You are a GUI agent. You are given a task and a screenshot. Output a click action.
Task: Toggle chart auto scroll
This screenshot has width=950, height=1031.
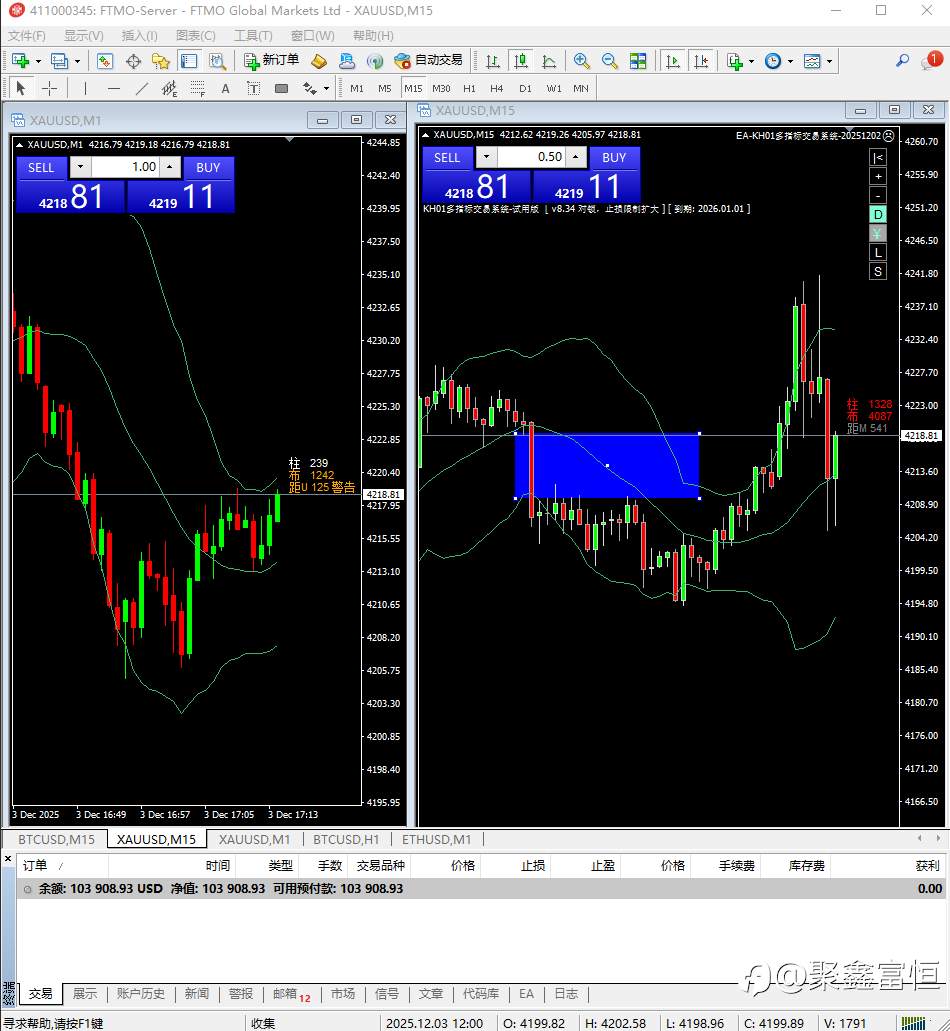(x=673, y=61)
